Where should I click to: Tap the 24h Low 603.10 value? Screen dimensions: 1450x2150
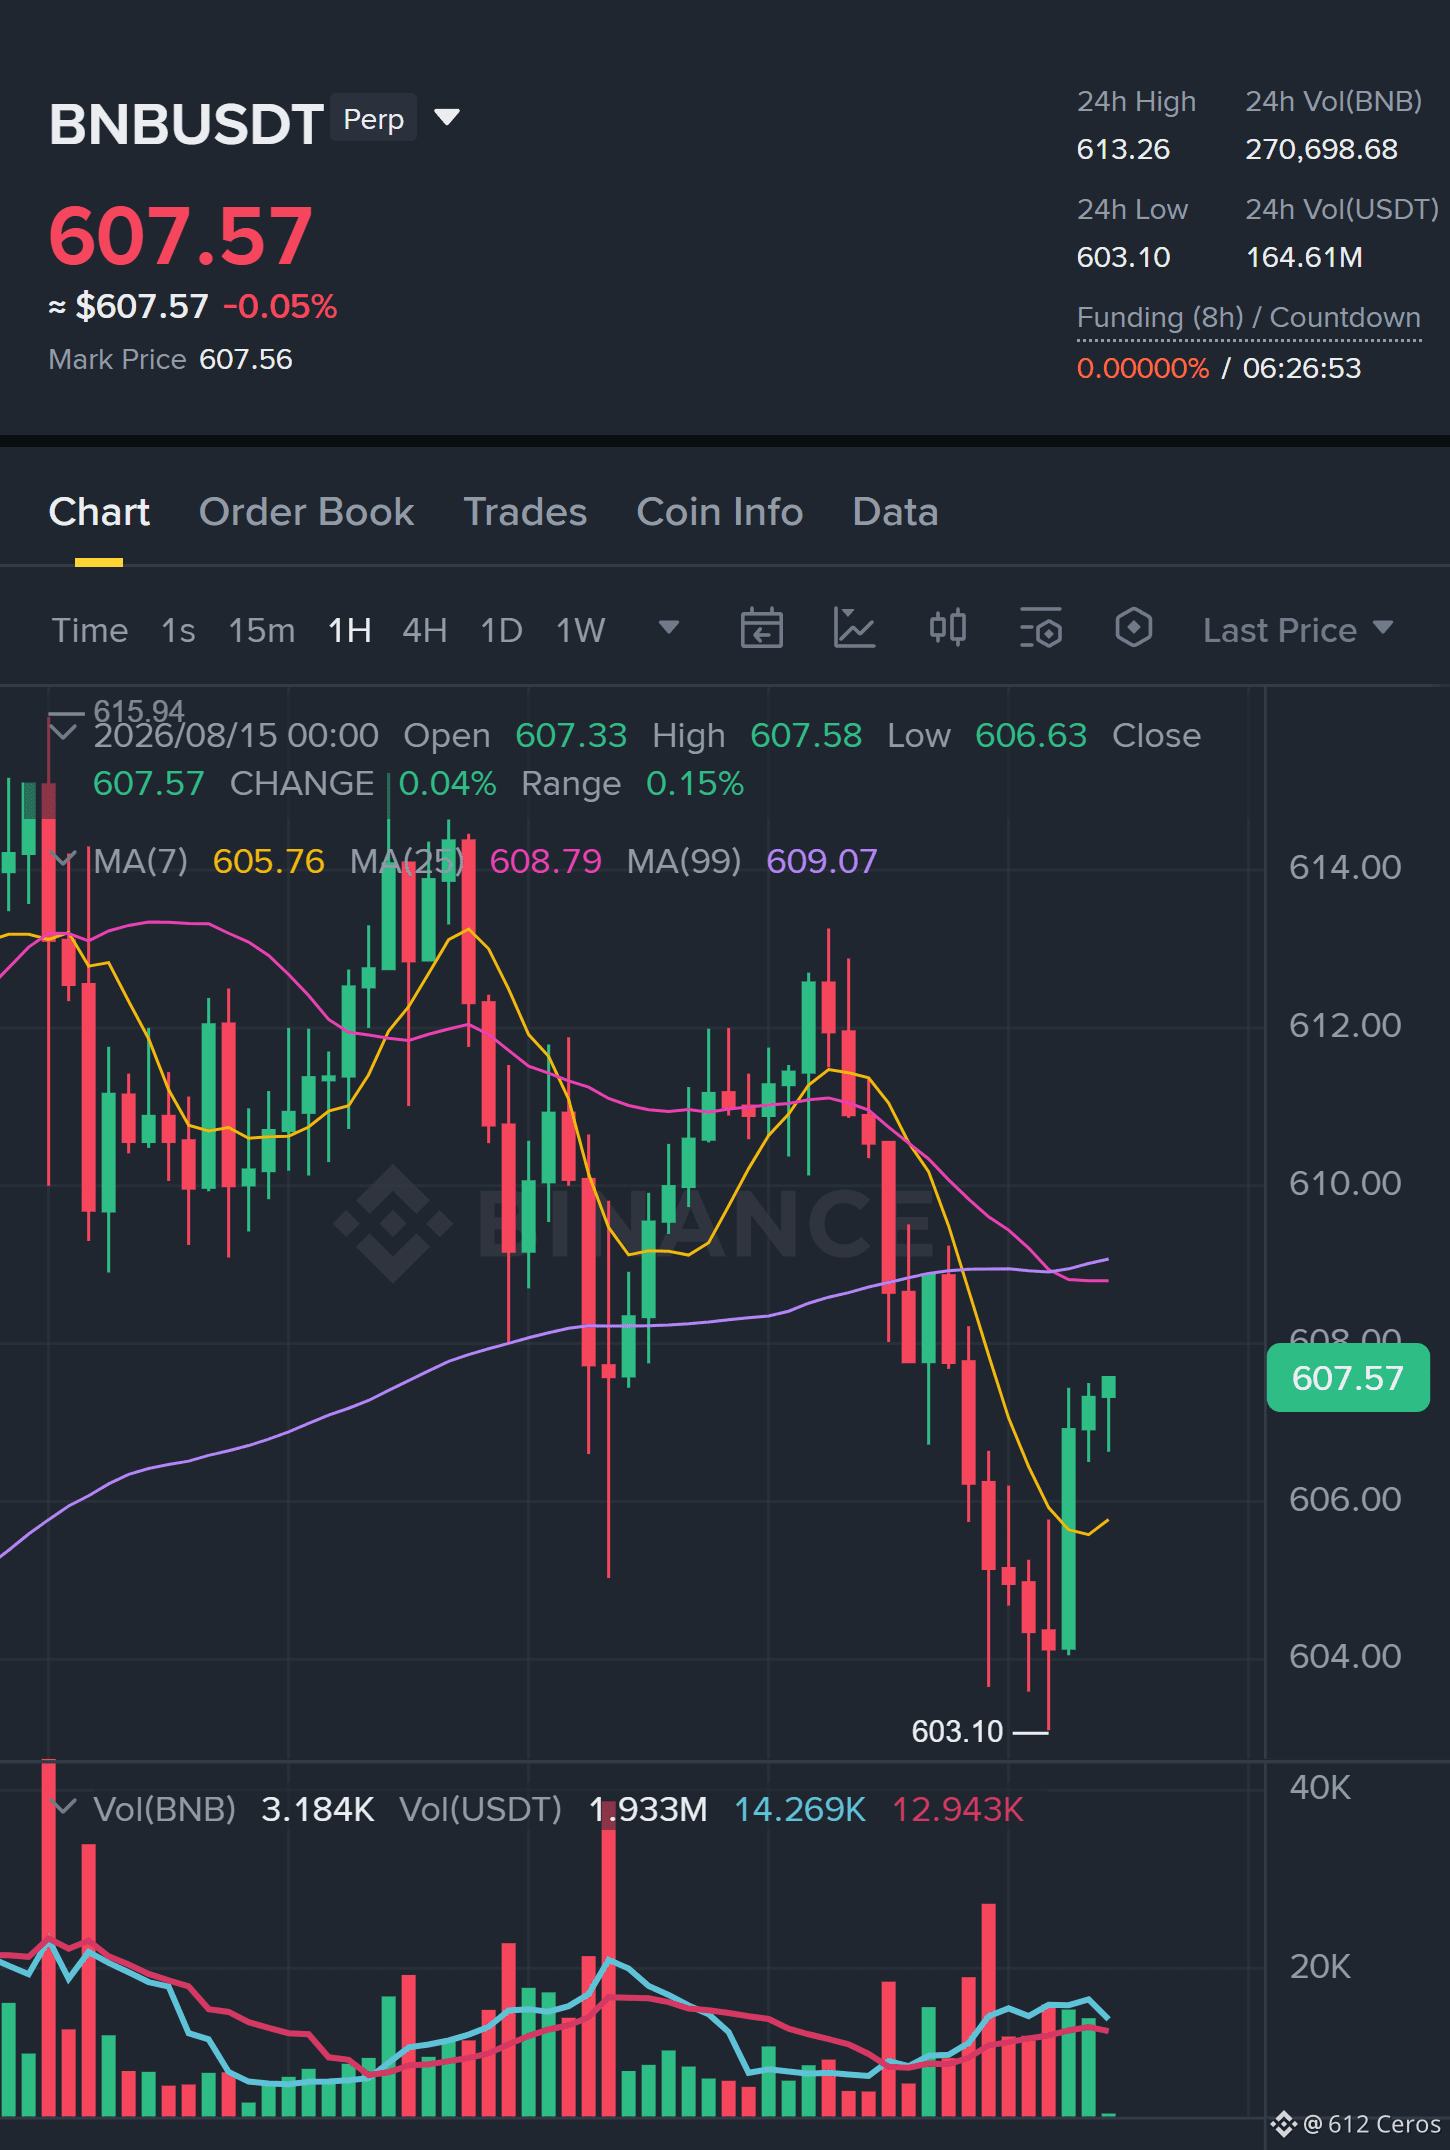click(x=1123, y=257)
